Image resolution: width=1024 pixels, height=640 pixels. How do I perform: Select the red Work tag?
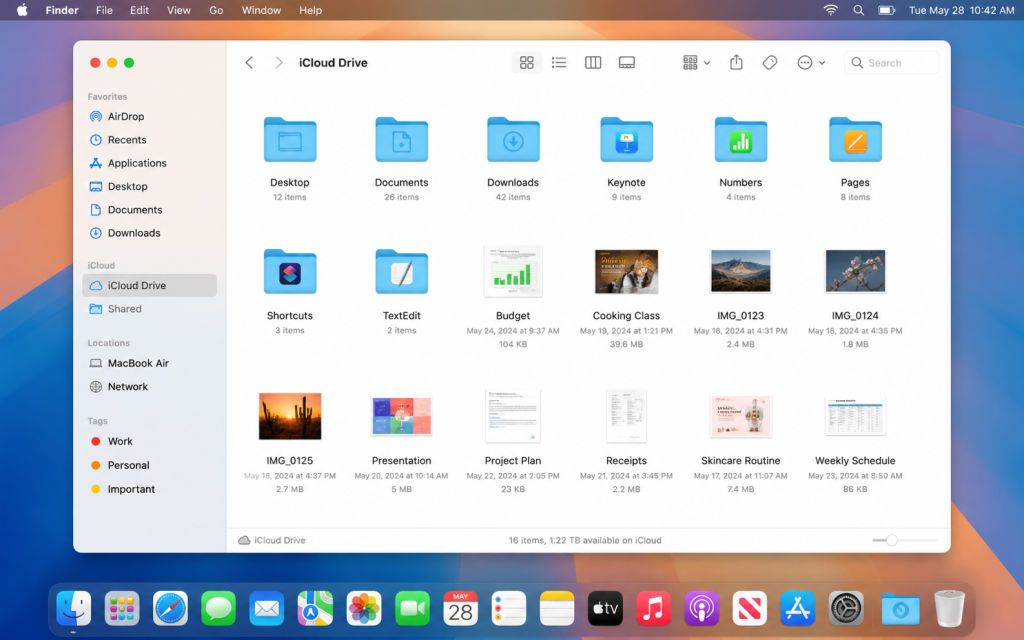(x=150, y=441)
